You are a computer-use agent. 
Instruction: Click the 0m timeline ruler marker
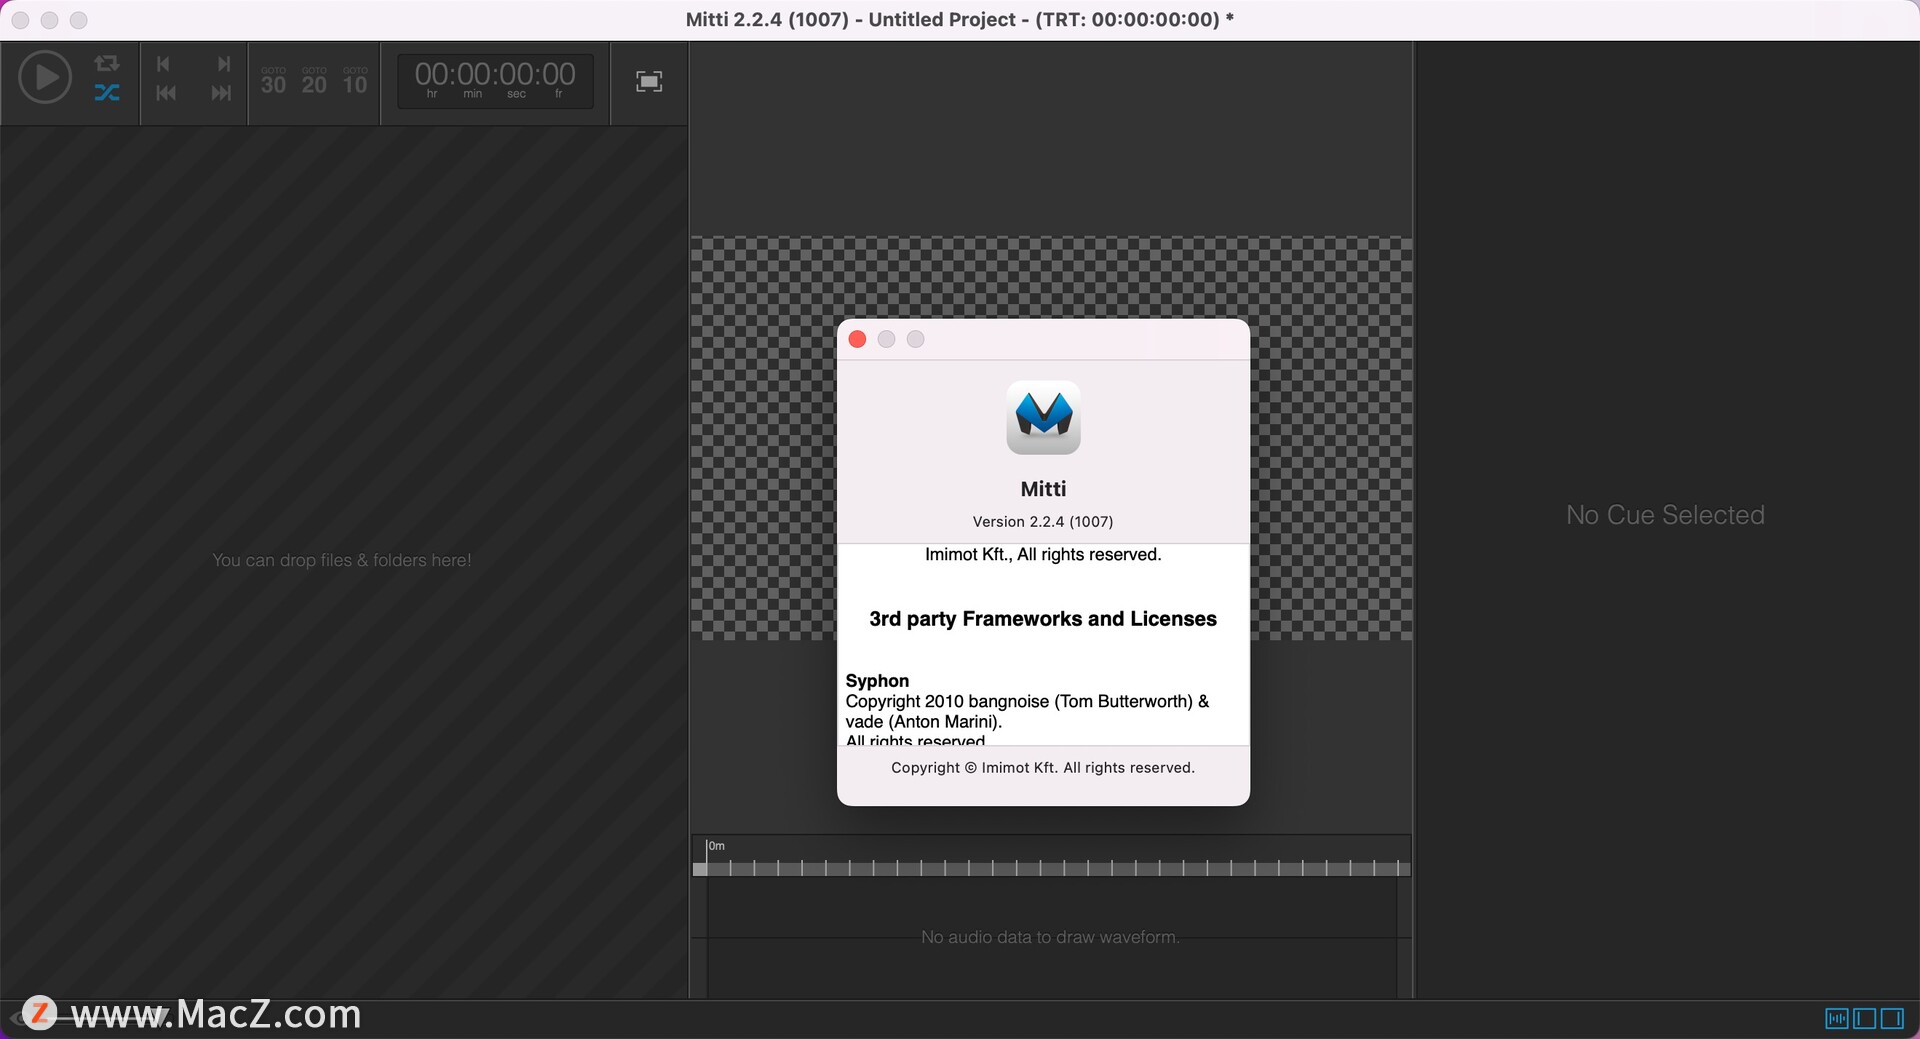tap(716, 846)
